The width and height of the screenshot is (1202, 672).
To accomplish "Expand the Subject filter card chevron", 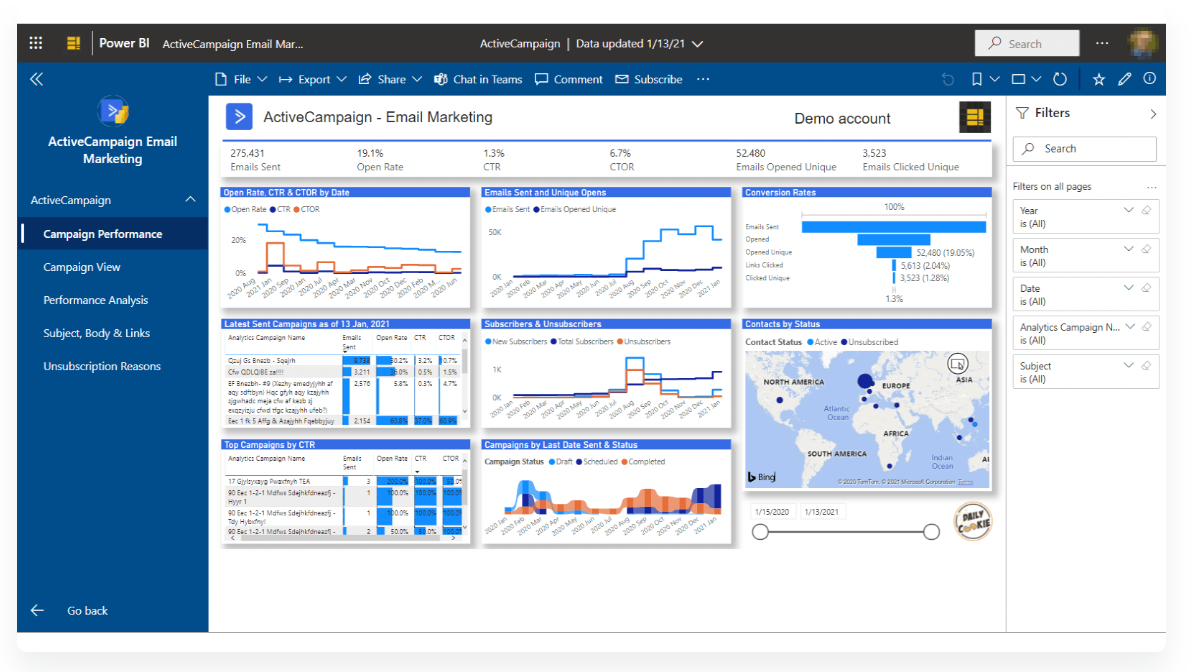I will tap(1129, 365).
